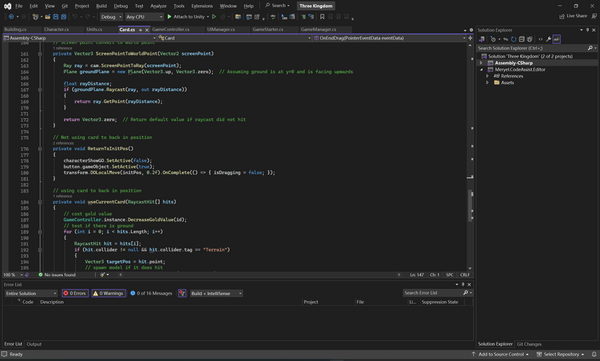
Task: Toggle the 0 of 16 Messages filter
Action: (x=151, y=293)
